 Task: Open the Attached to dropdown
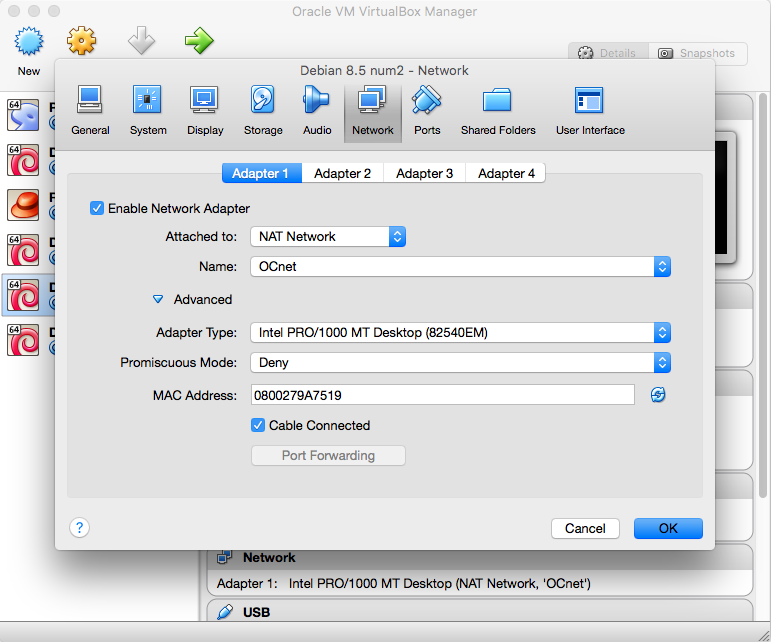point(328,236)
